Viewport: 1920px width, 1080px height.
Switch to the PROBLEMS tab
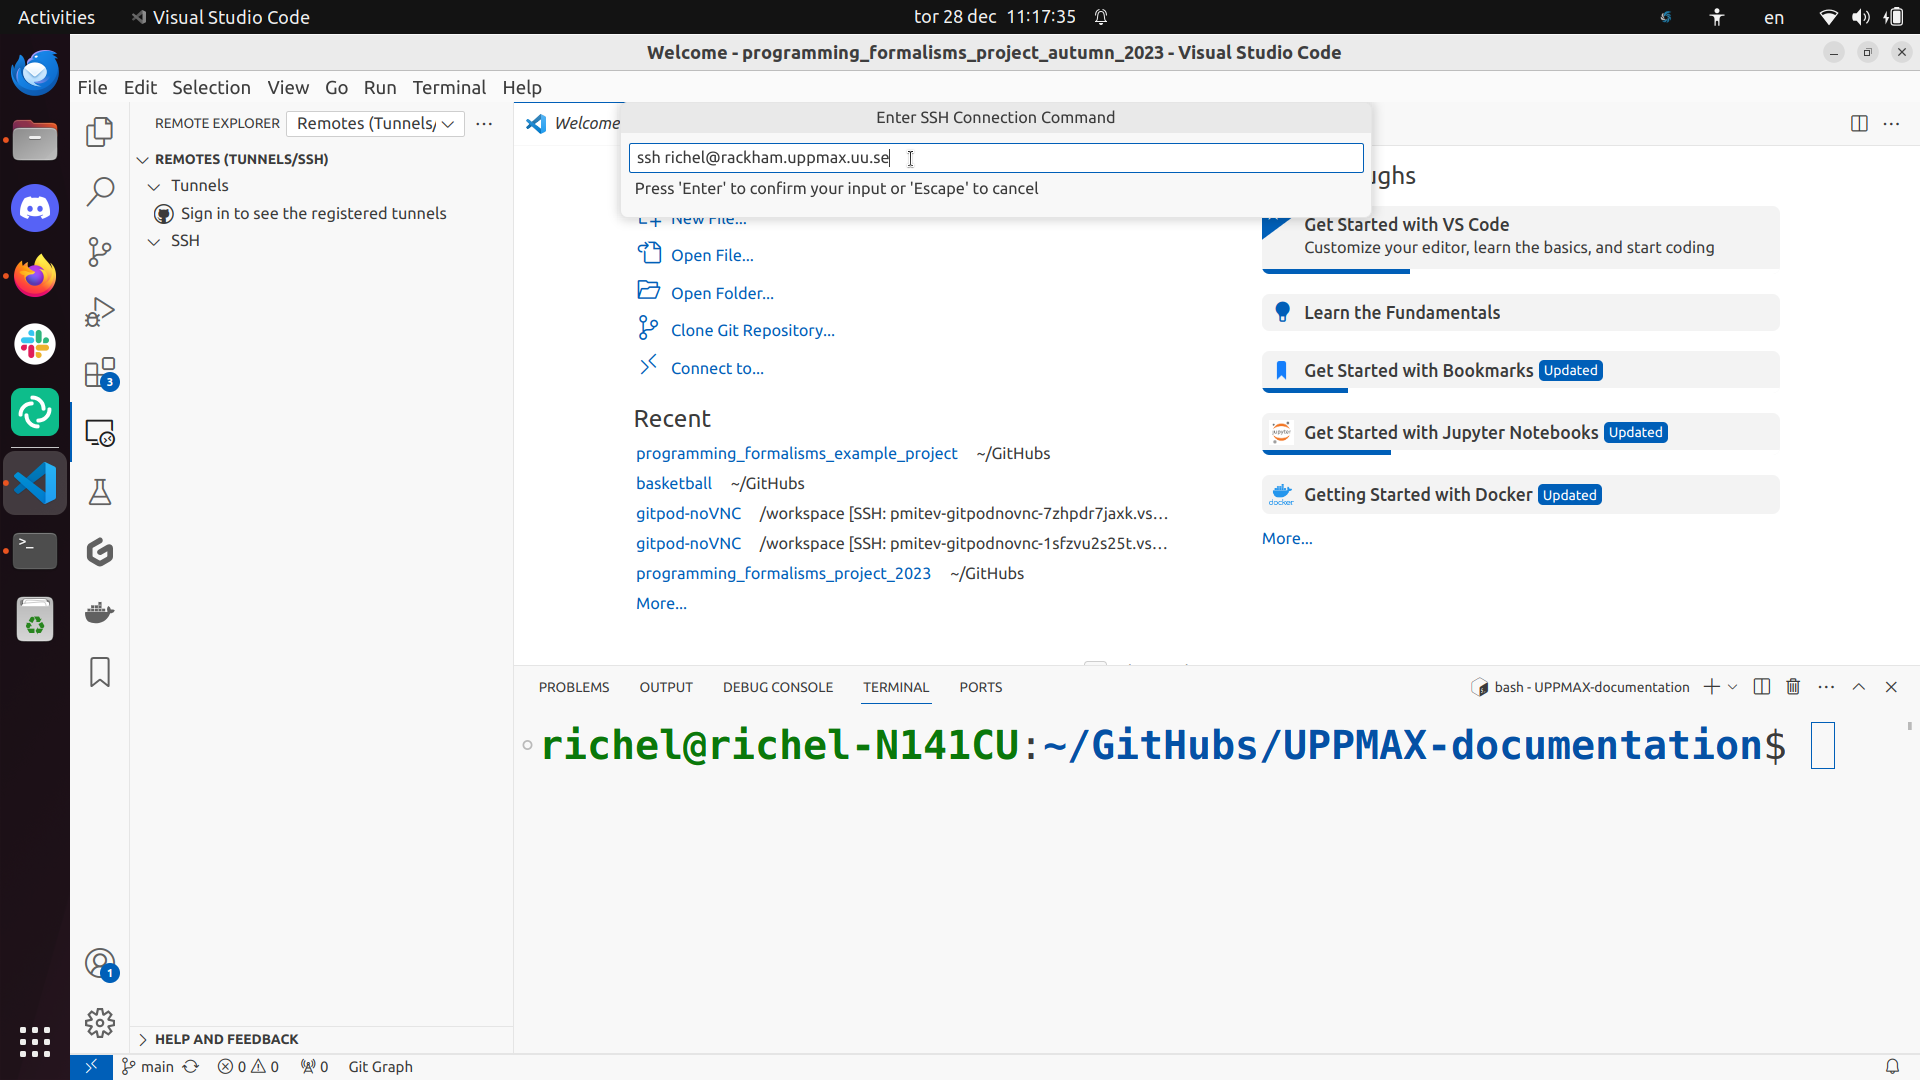click(x=573, y=687)
